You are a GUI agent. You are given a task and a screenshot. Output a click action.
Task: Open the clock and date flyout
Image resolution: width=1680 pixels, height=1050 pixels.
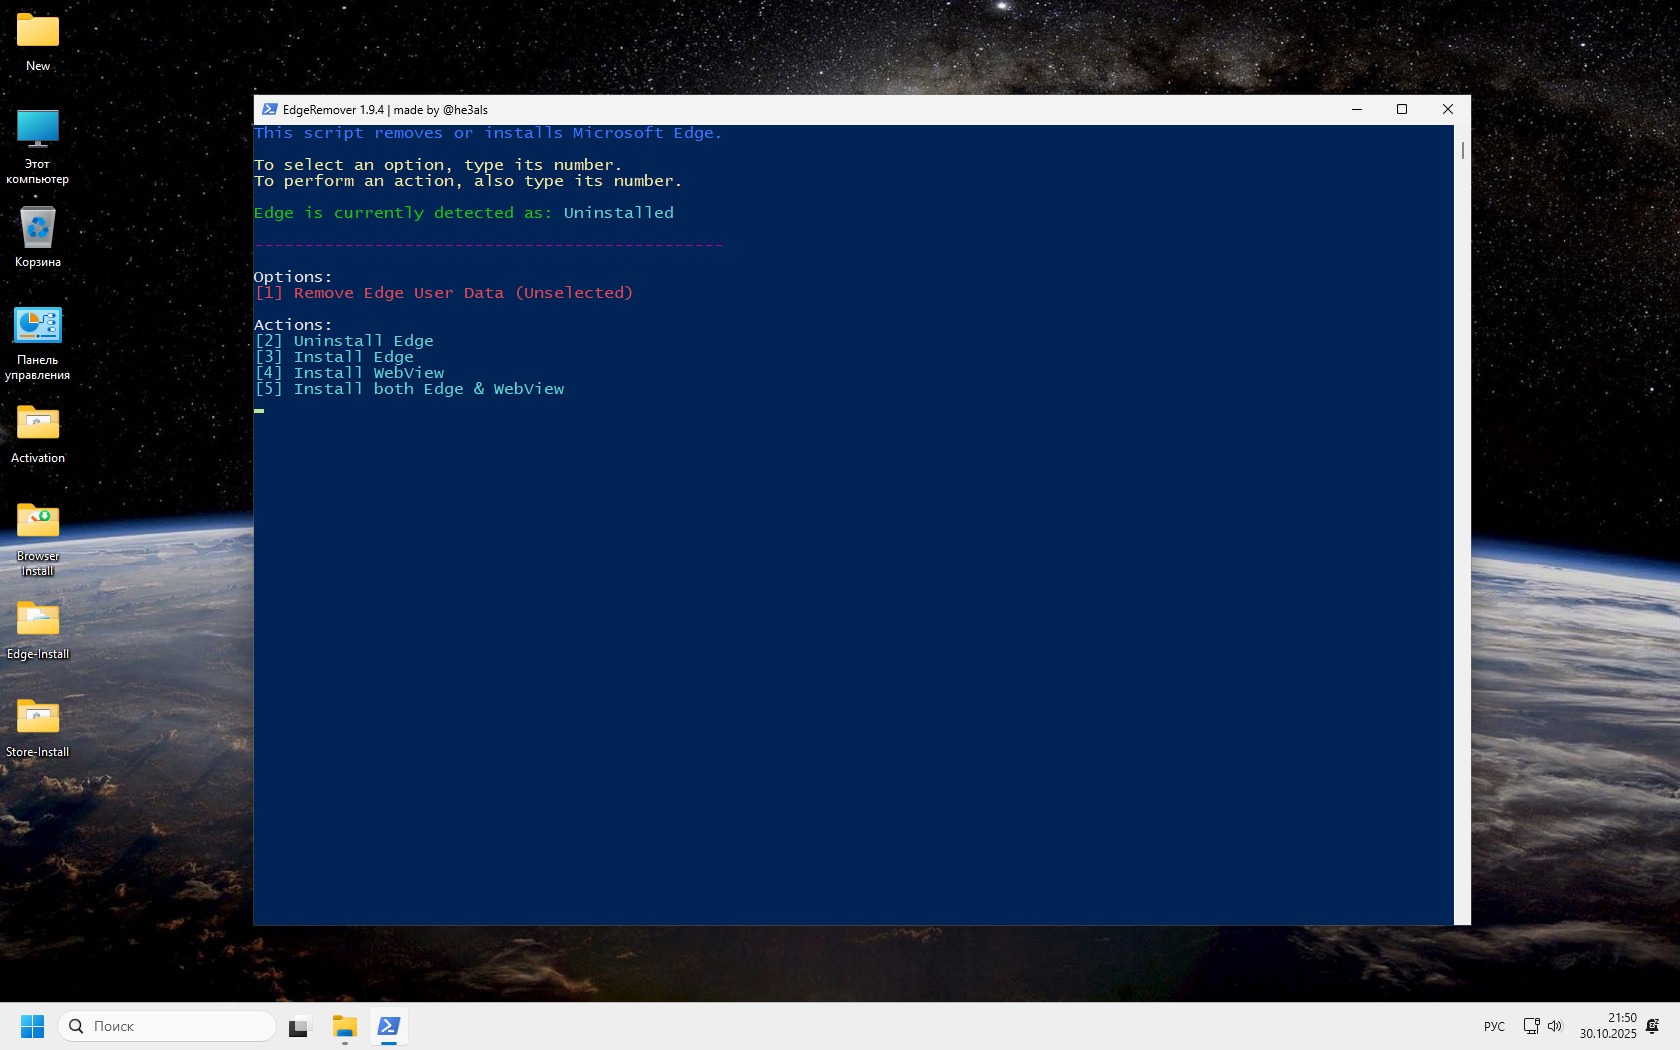(x=1608, y=1026)
